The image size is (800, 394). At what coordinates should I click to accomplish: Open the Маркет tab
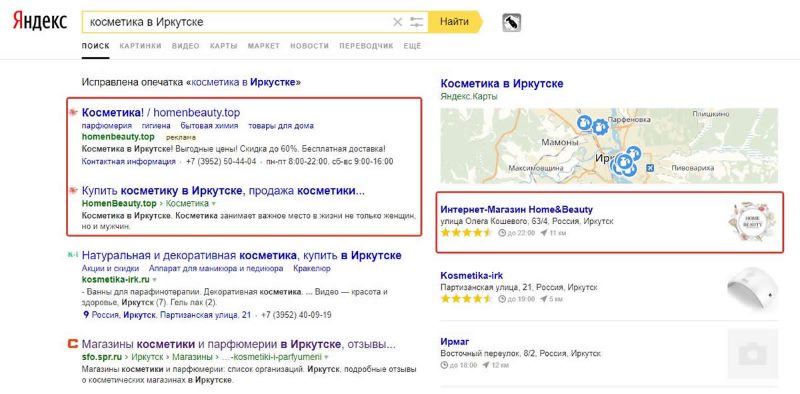pos(264,46)
